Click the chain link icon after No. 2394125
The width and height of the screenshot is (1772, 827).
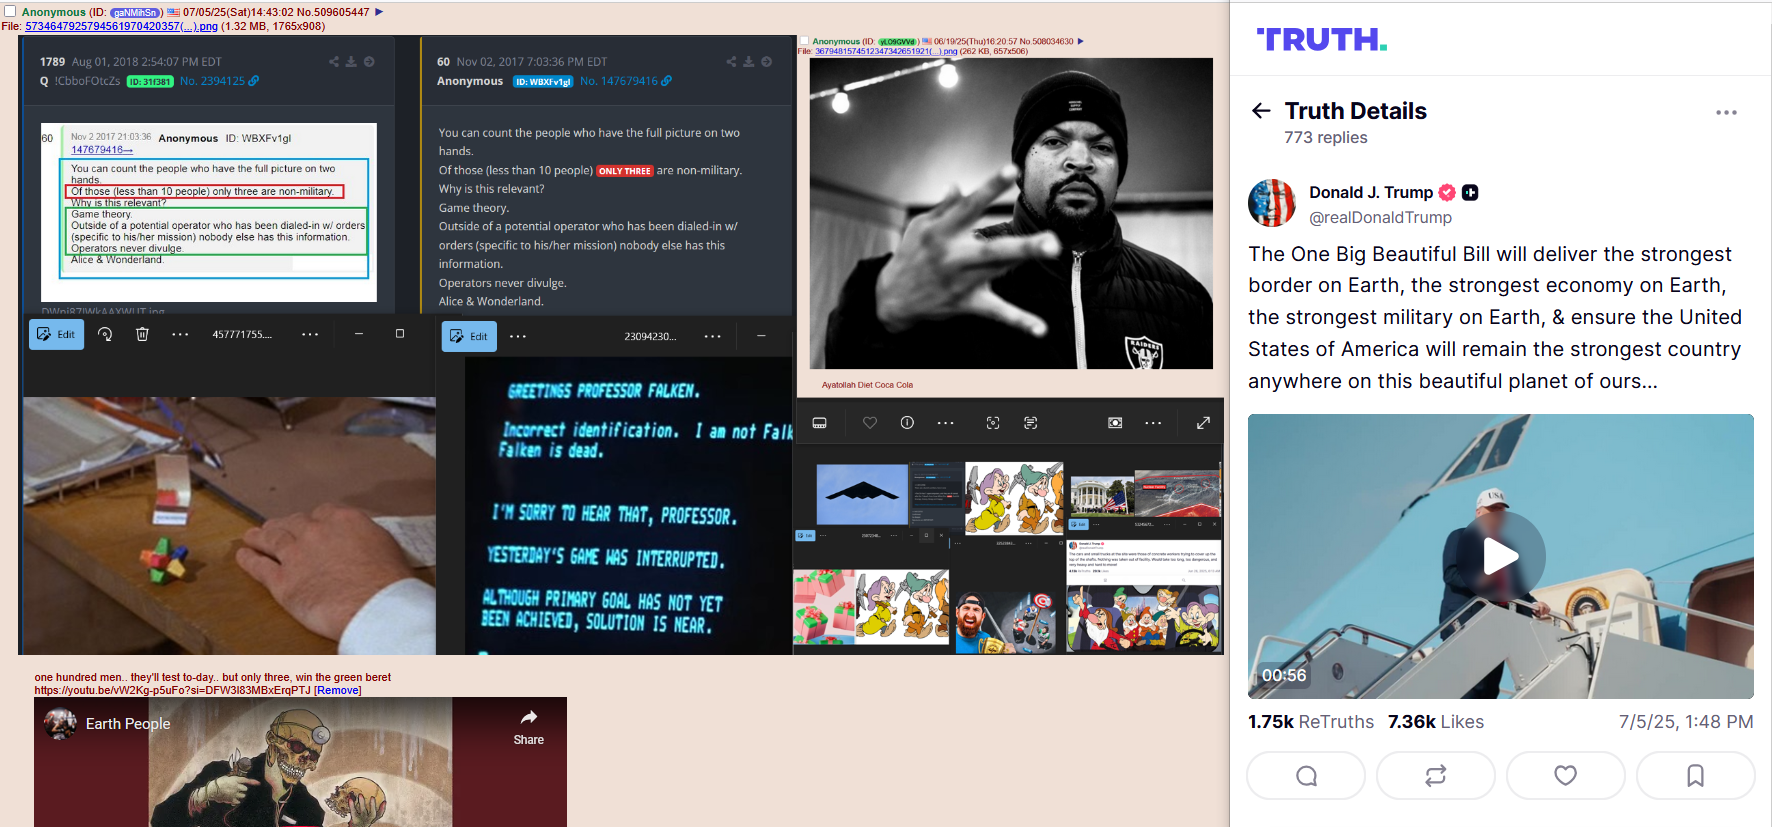pyautogui.click(x=254, y=81)
